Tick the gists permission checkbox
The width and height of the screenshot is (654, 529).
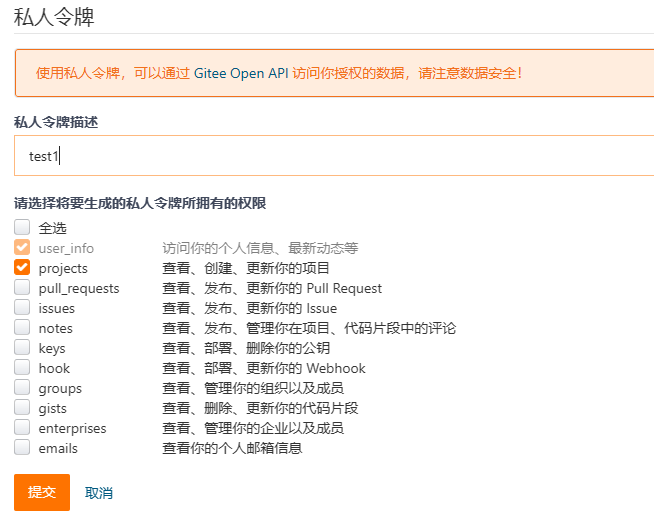(22, 408)
